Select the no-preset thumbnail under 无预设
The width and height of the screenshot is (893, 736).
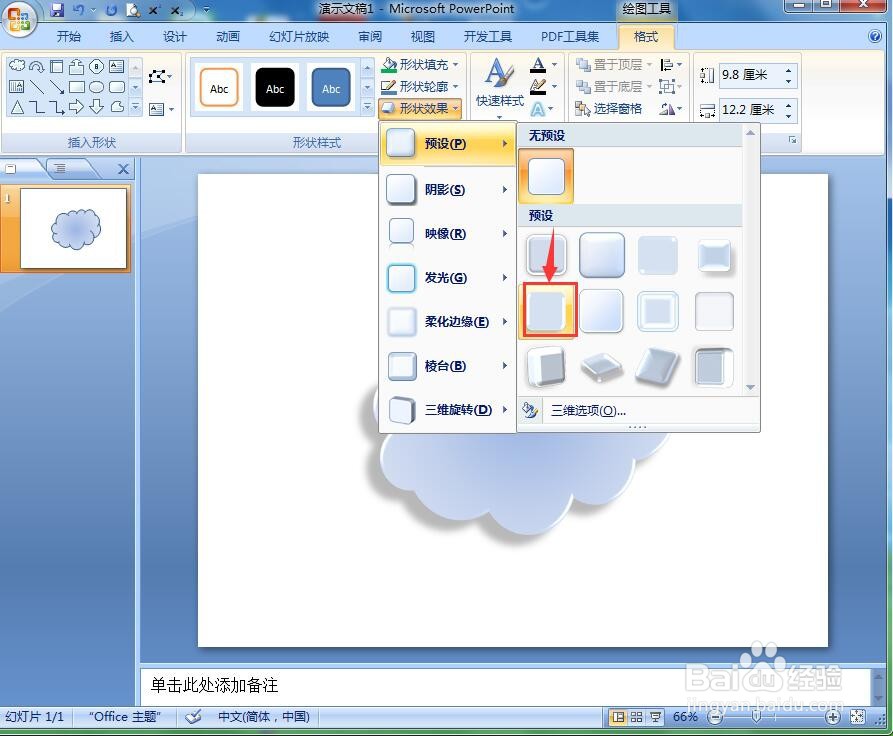pyautogui.click(x=546, y=177)
